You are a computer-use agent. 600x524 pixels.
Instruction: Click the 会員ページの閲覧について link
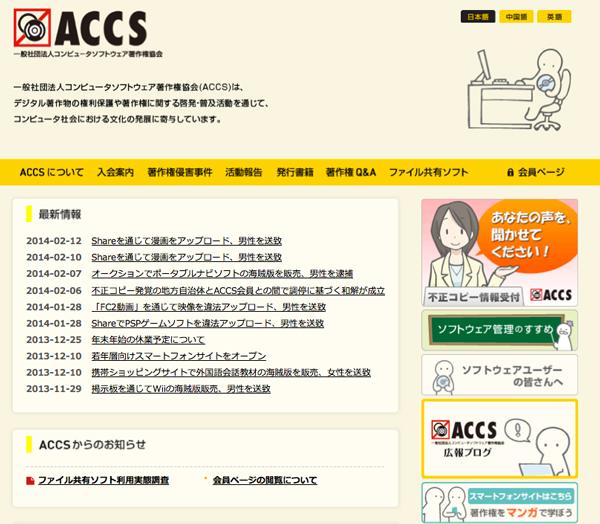[265, 481]
